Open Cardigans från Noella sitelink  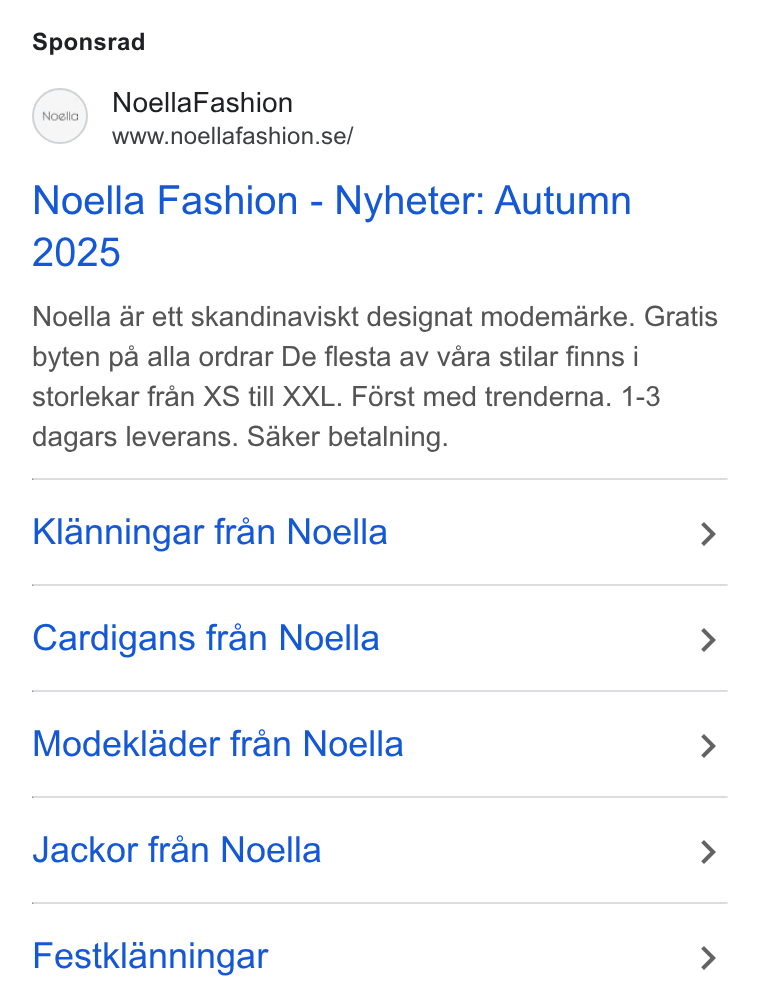pyautogui.click(x=206, y=638)
